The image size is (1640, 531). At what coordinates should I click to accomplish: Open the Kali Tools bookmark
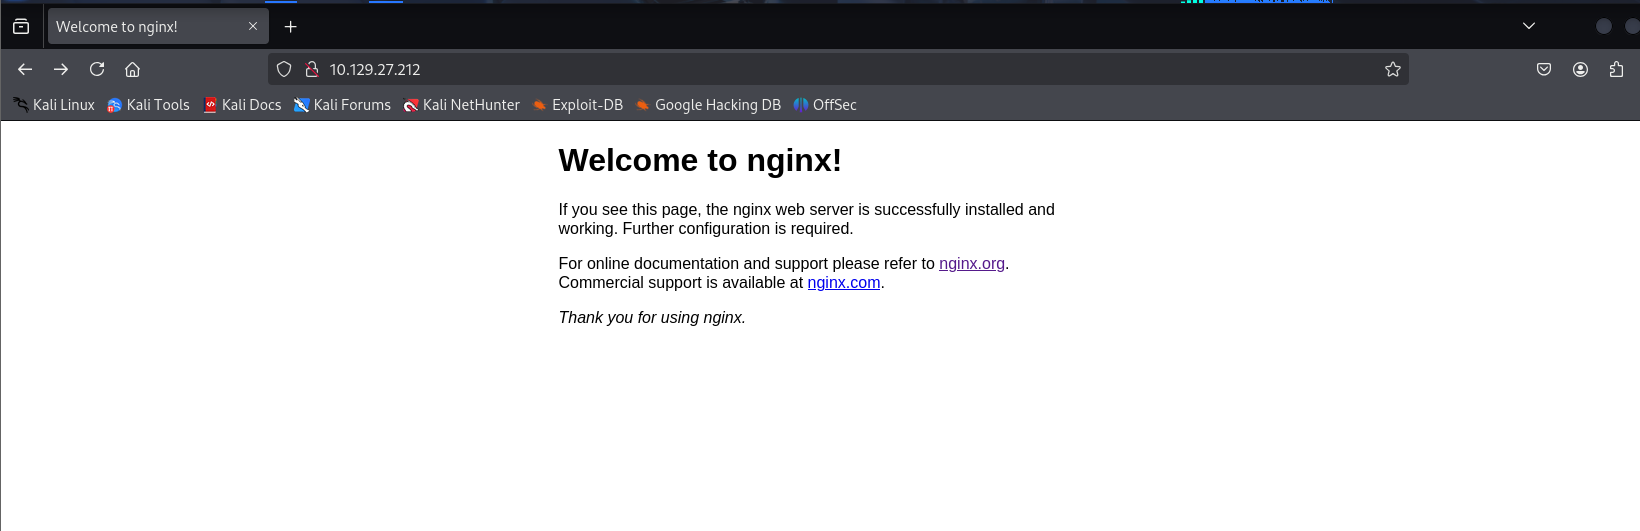click(148, 105)
